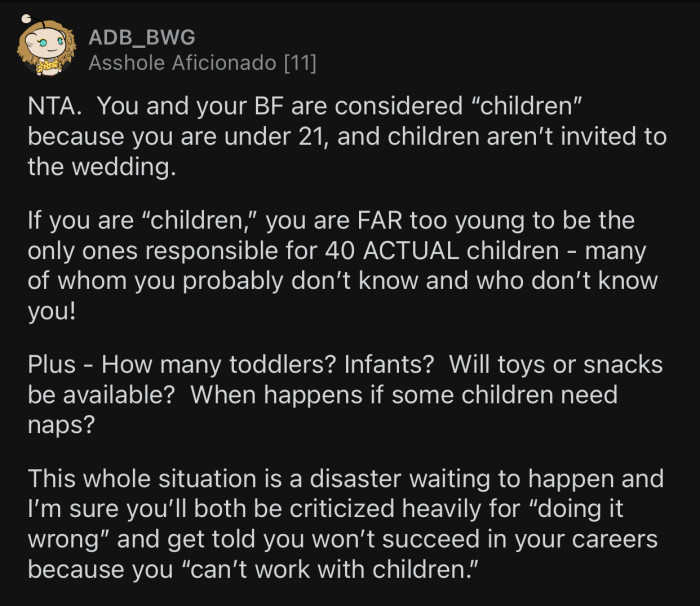Click "Plus - How many toddlers?" text
Screen dimensions: 700x606
(169, 365)
